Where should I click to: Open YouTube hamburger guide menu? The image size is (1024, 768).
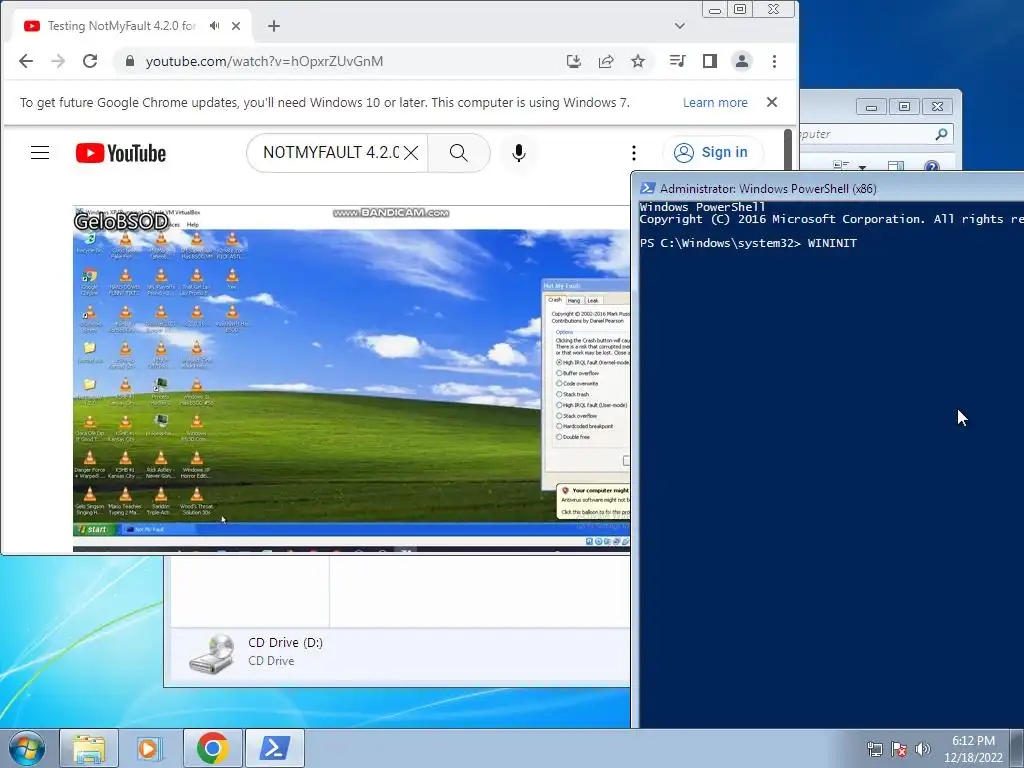(x=40, y=153)
